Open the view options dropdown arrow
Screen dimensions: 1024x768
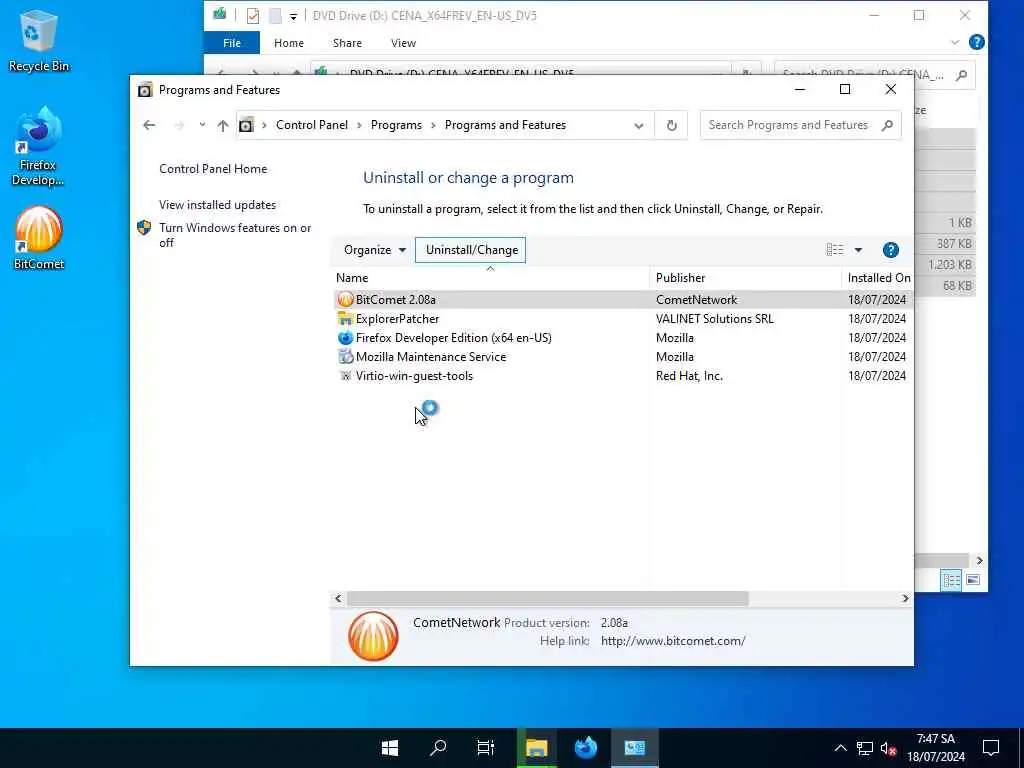click(x=858, y=250)
